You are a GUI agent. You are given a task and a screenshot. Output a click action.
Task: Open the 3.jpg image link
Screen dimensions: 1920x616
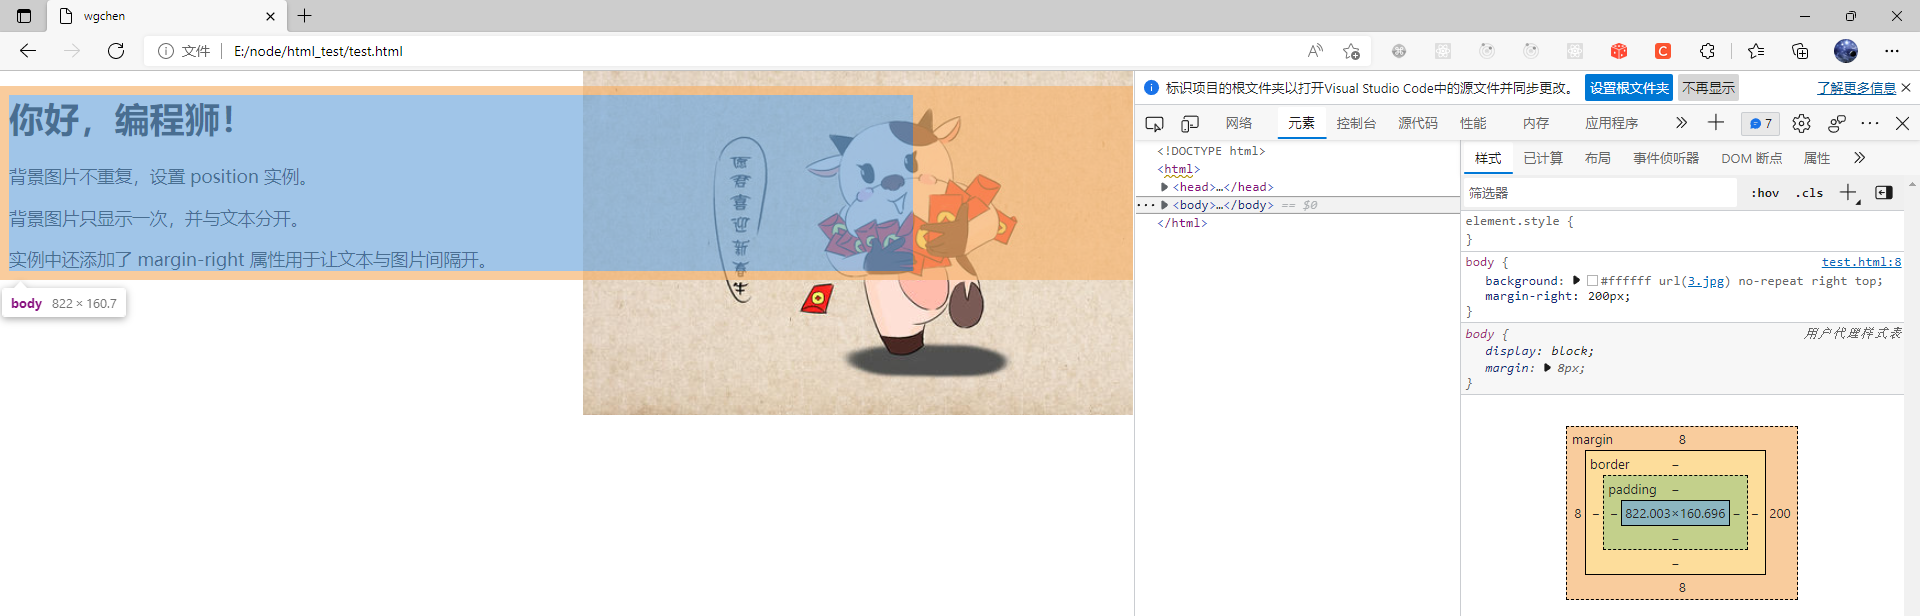1706,281
